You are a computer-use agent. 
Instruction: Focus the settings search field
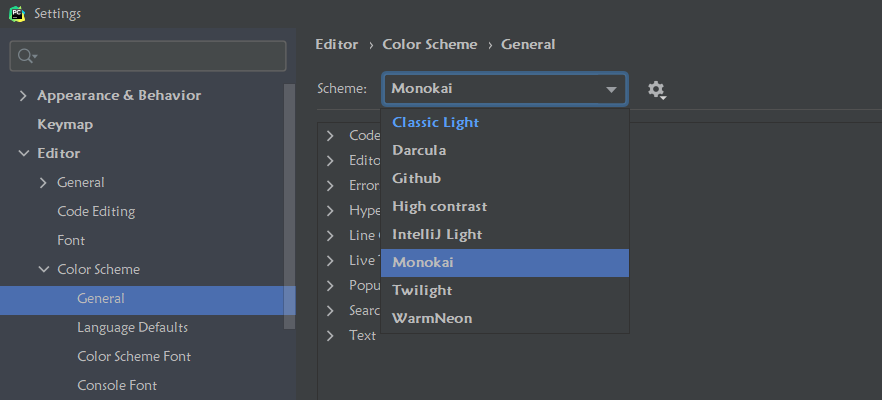160,57
